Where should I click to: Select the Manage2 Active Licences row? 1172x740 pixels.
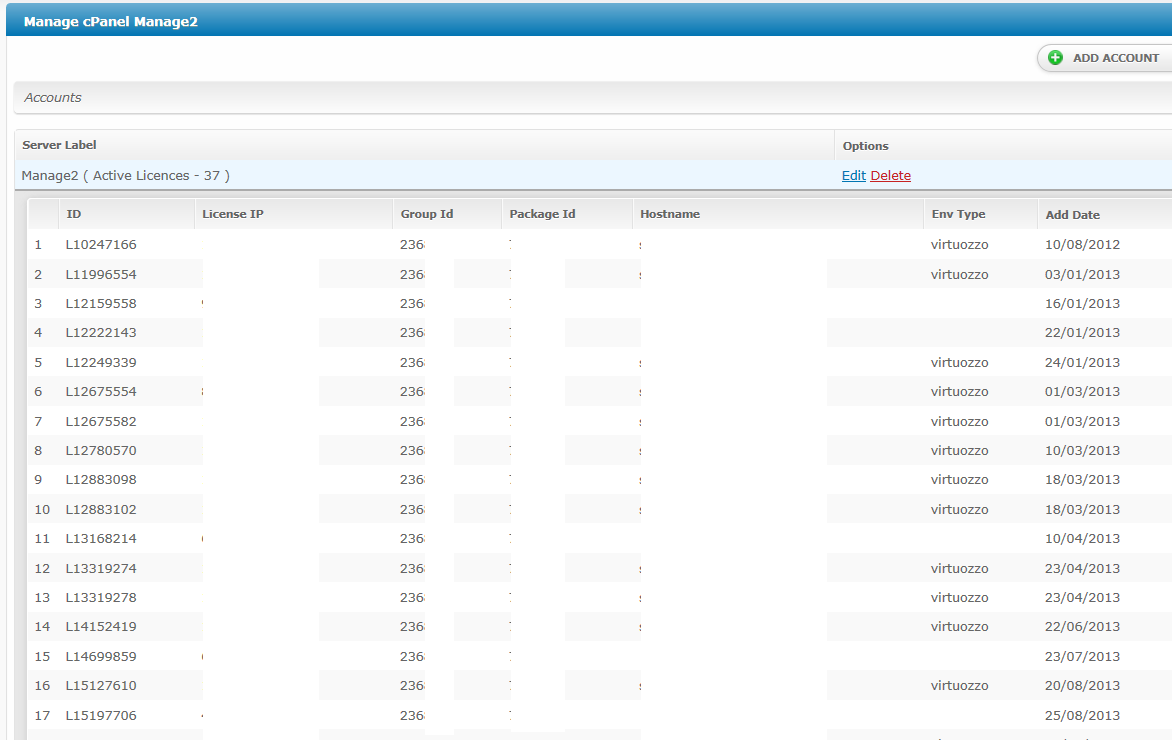pyautogui.click(x=593, y=176)
